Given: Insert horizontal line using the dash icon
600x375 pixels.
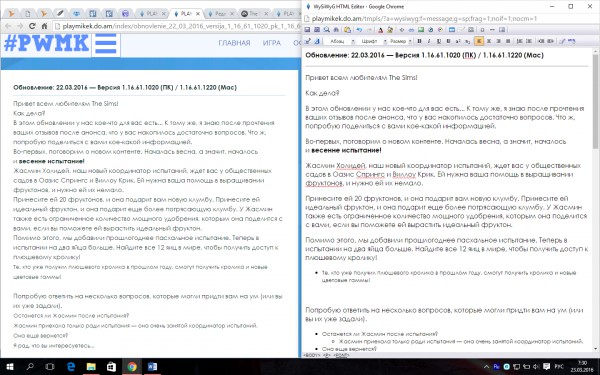Looking at the screenshot, I should tap(492, 29).
